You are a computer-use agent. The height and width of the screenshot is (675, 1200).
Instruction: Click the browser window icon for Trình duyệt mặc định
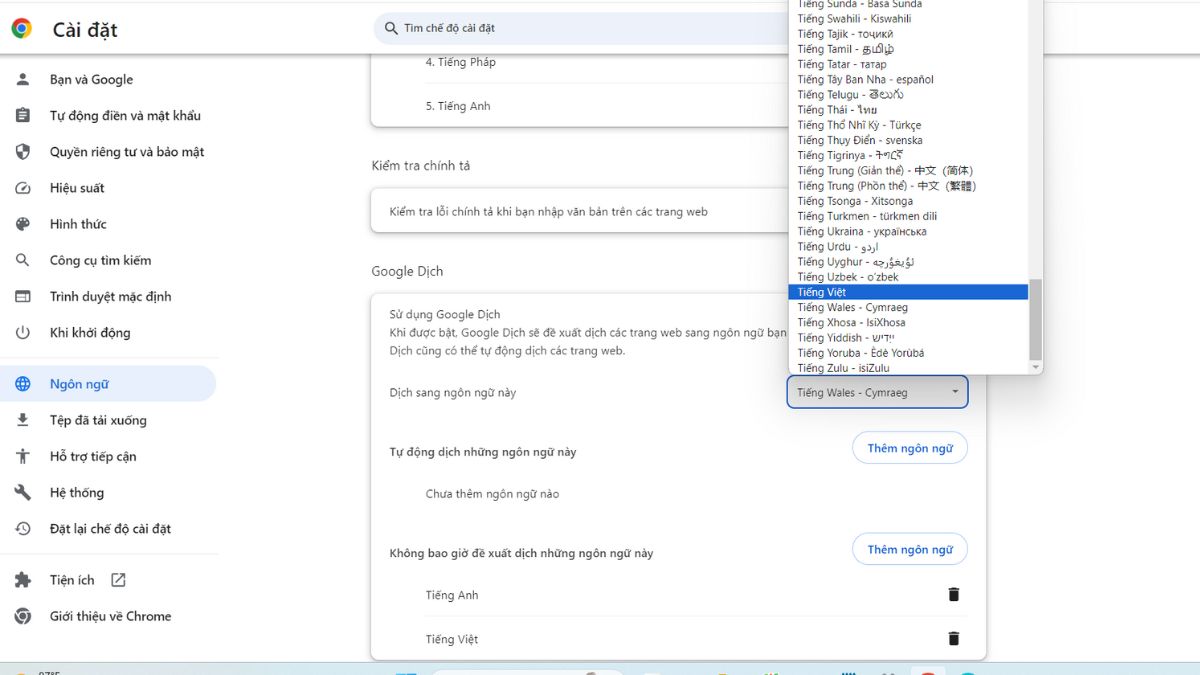coord(23,296)
